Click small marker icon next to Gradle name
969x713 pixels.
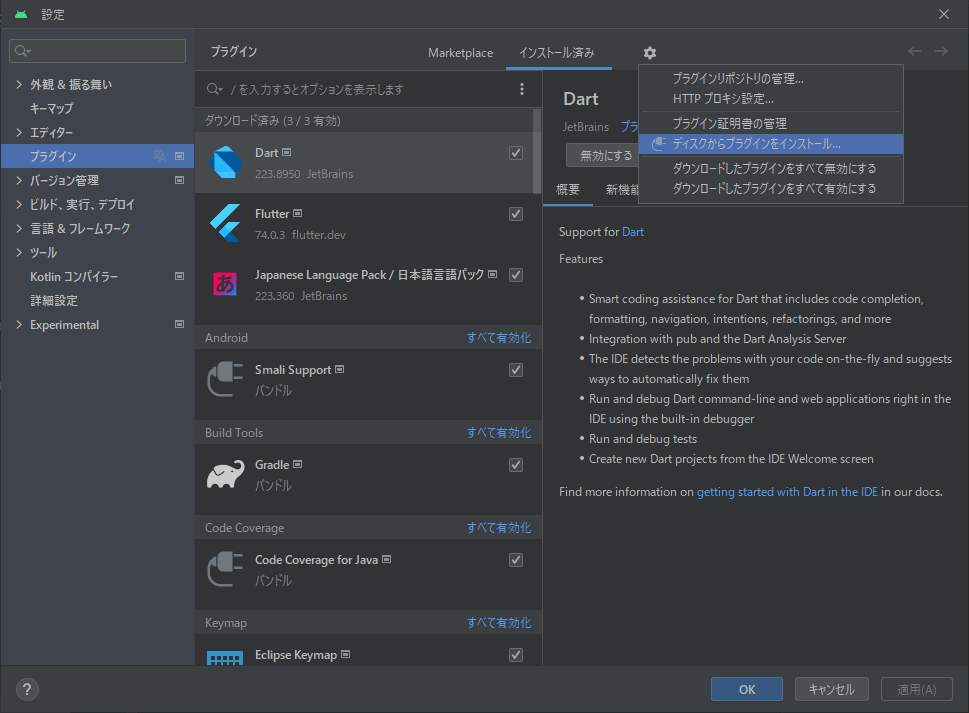[x=297, y=464]
